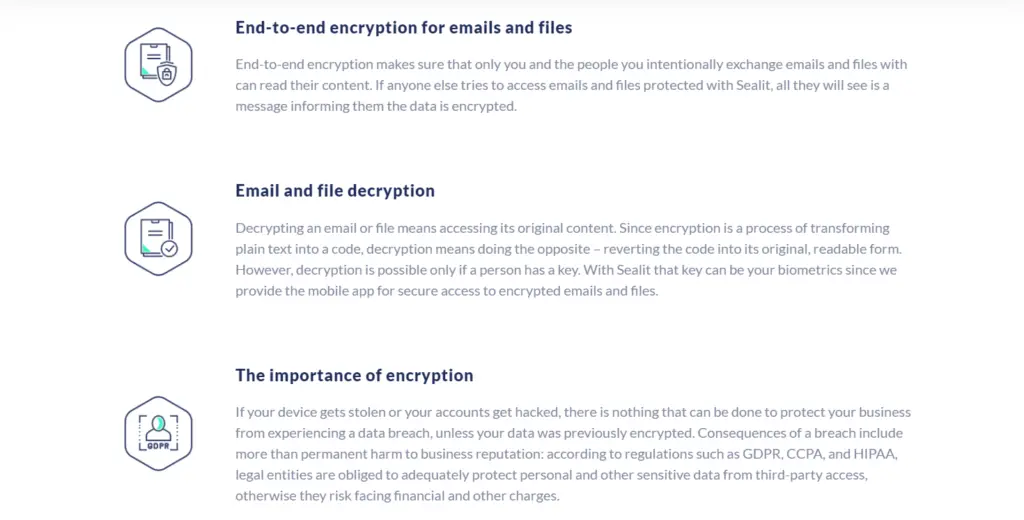Screen dimensions: 1024x520
Task: Click the paragraph starting "End-to-end encryption makes sure"
Action: [x=572, y=85]
